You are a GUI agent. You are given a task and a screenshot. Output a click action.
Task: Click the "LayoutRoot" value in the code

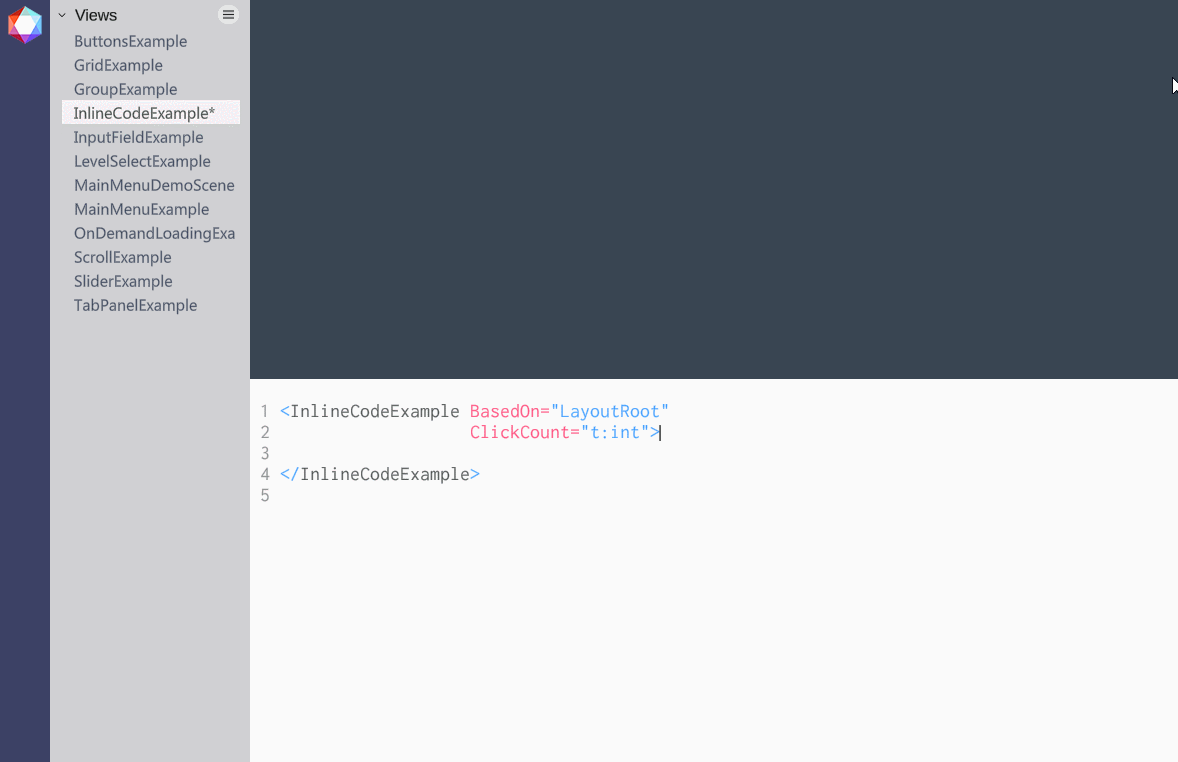point(609,412)
